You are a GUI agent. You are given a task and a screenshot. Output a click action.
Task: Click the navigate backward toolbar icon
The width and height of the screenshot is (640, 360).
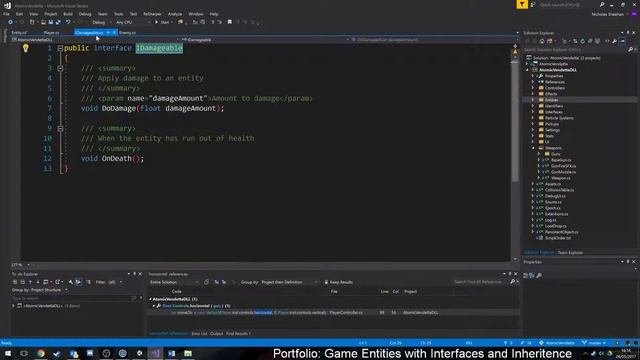[x=10, y=22]
